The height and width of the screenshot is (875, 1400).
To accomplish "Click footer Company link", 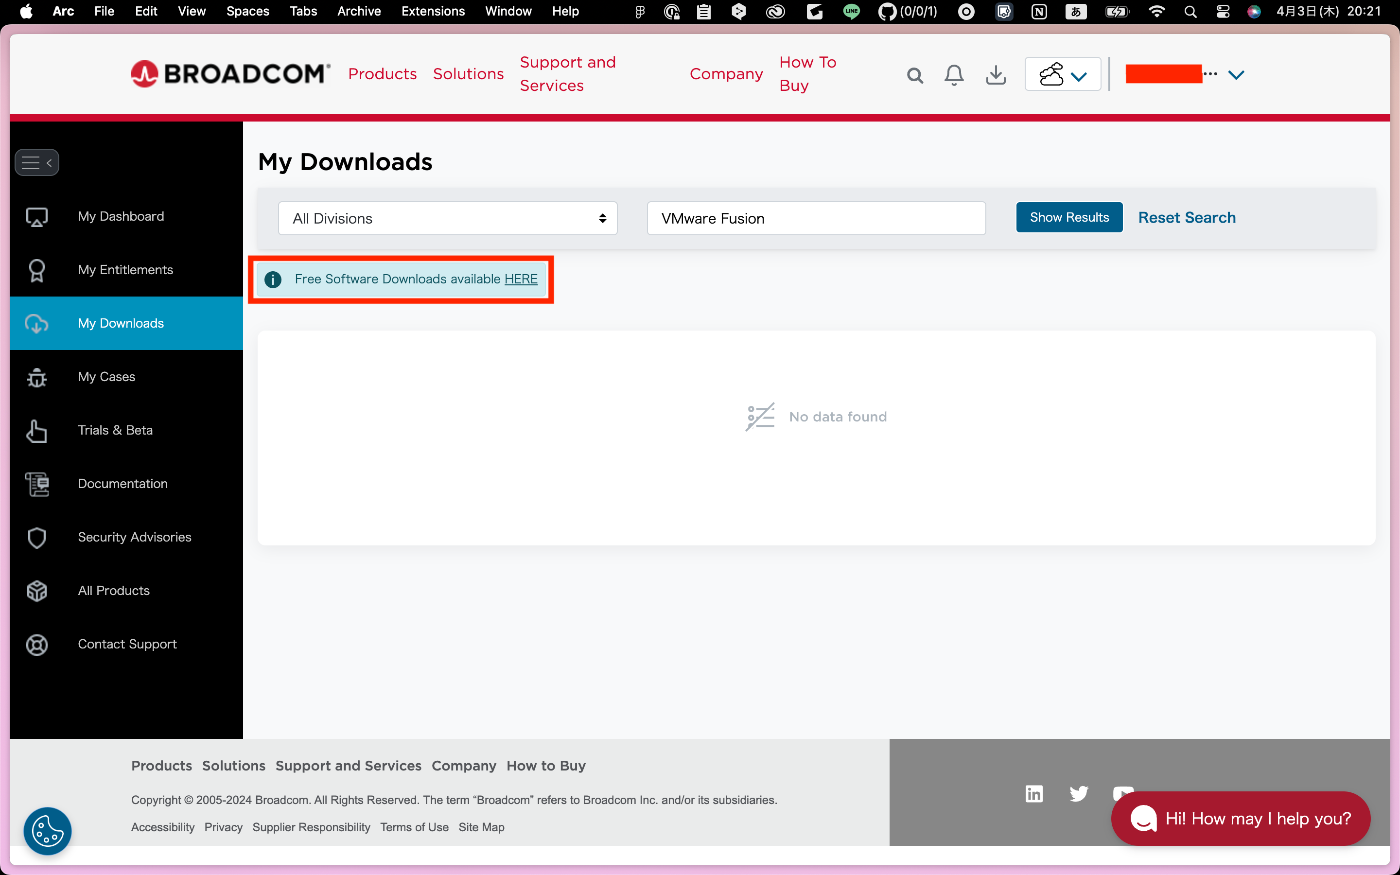I will pyautogui.click(x=464, y=766).
